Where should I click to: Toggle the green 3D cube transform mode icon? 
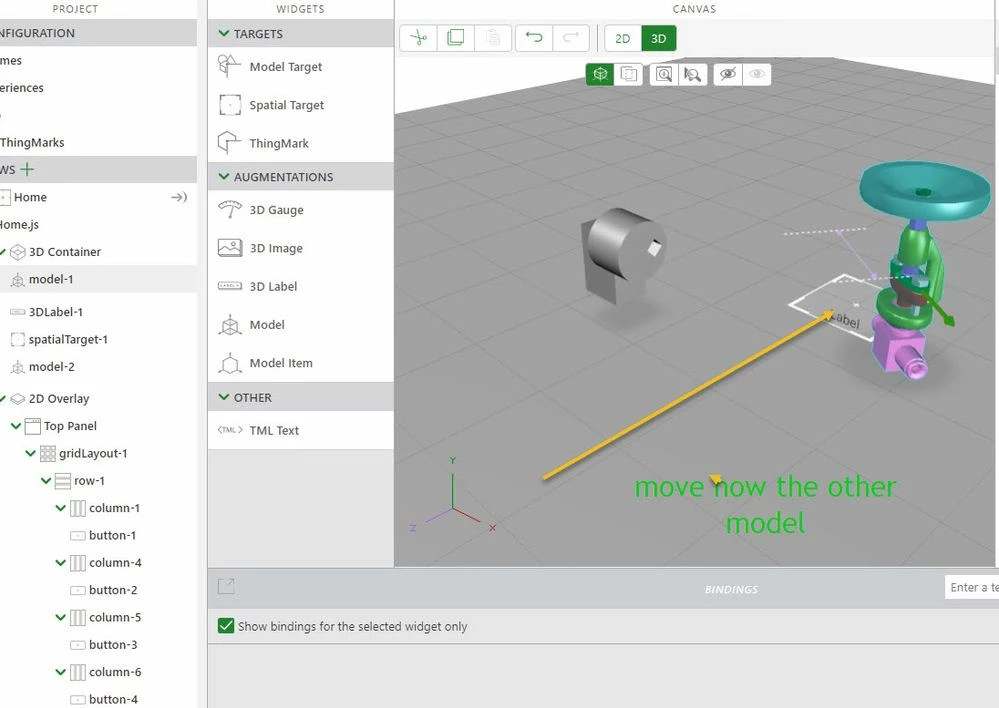[600, 75]
